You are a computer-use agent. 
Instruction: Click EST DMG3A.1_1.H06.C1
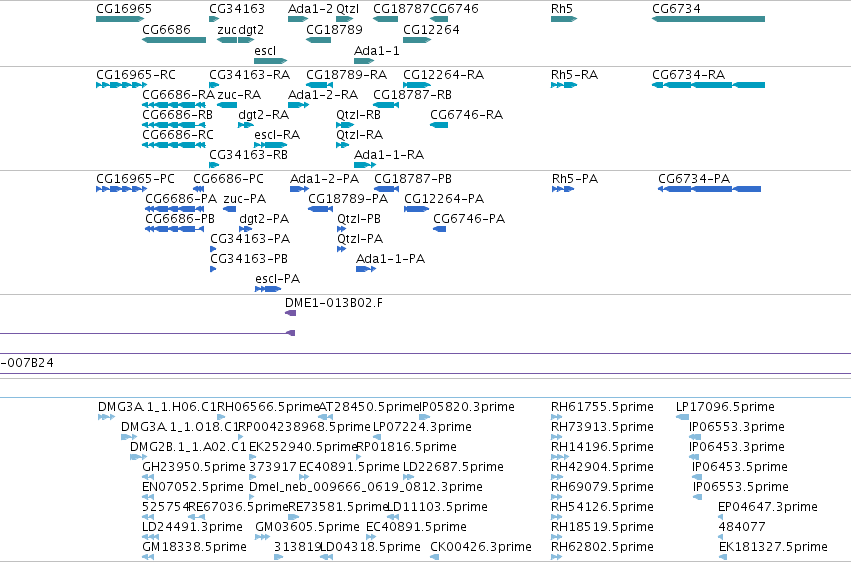[157, 407]
